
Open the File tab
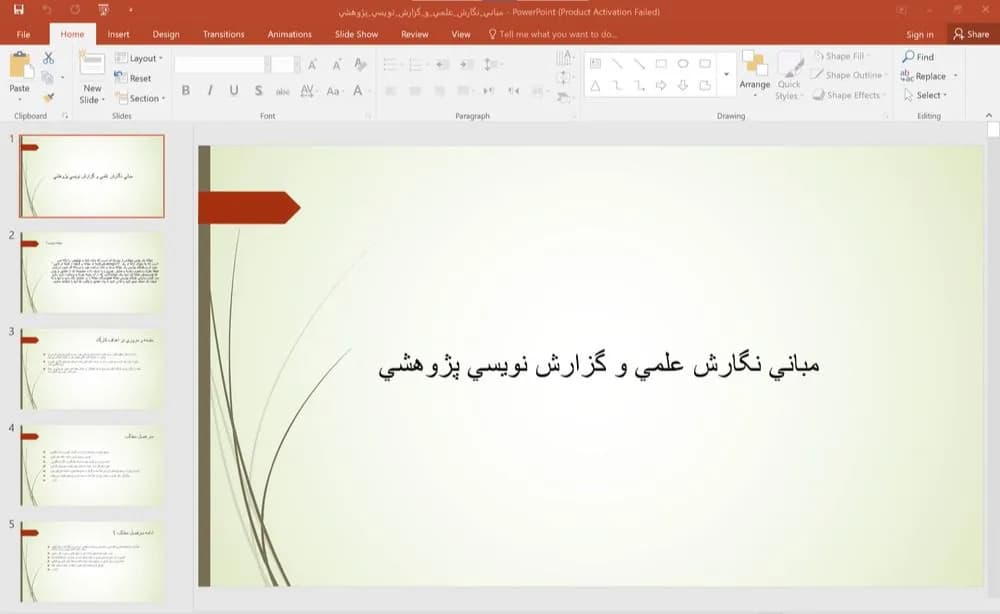pyautogui.click(x=24, y=34)
